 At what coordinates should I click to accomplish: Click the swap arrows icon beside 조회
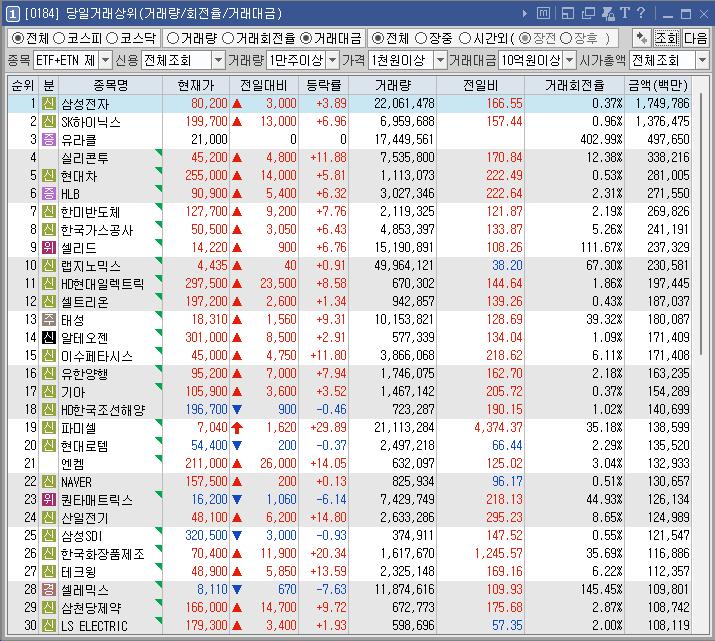click(642, 38)
